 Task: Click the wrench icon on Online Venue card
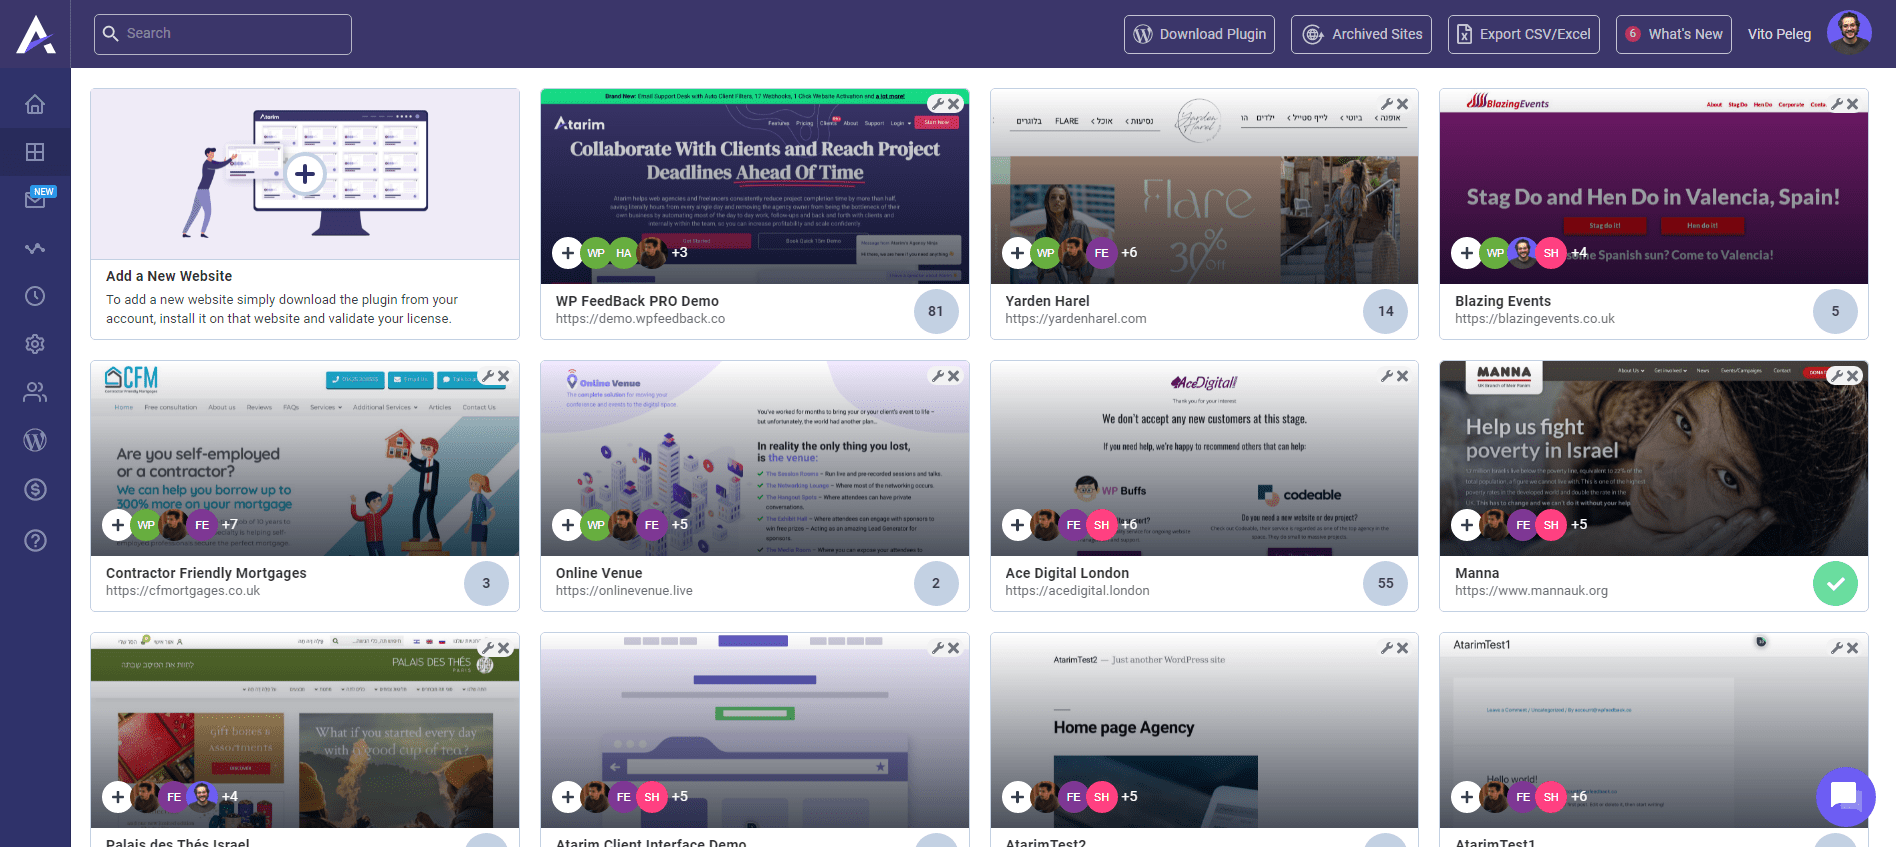tap(938, 376)
